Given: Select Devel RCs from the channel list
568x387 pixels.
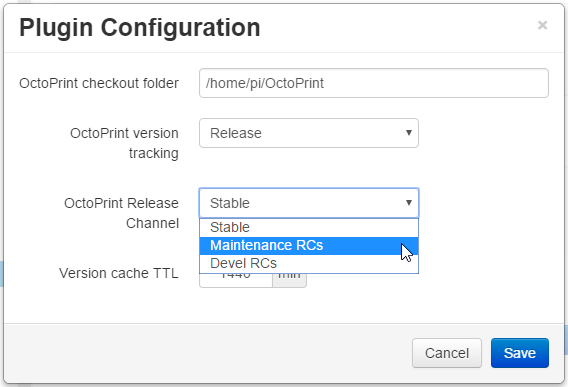Looking at the screenshot, I should coord(309,263).
